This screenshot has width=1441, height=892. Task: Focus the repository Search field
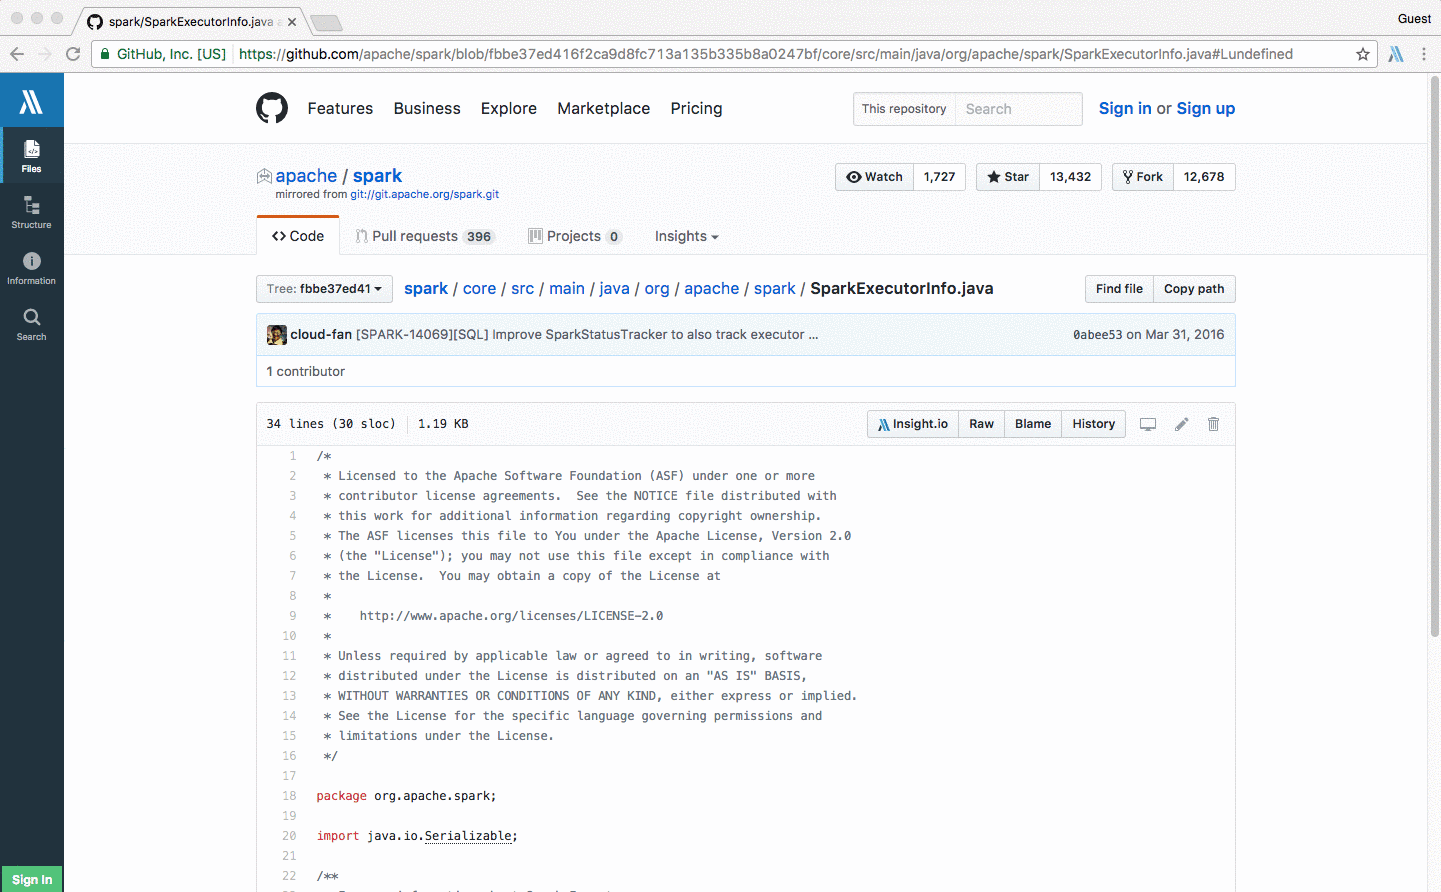click(x=1018, y=109)
